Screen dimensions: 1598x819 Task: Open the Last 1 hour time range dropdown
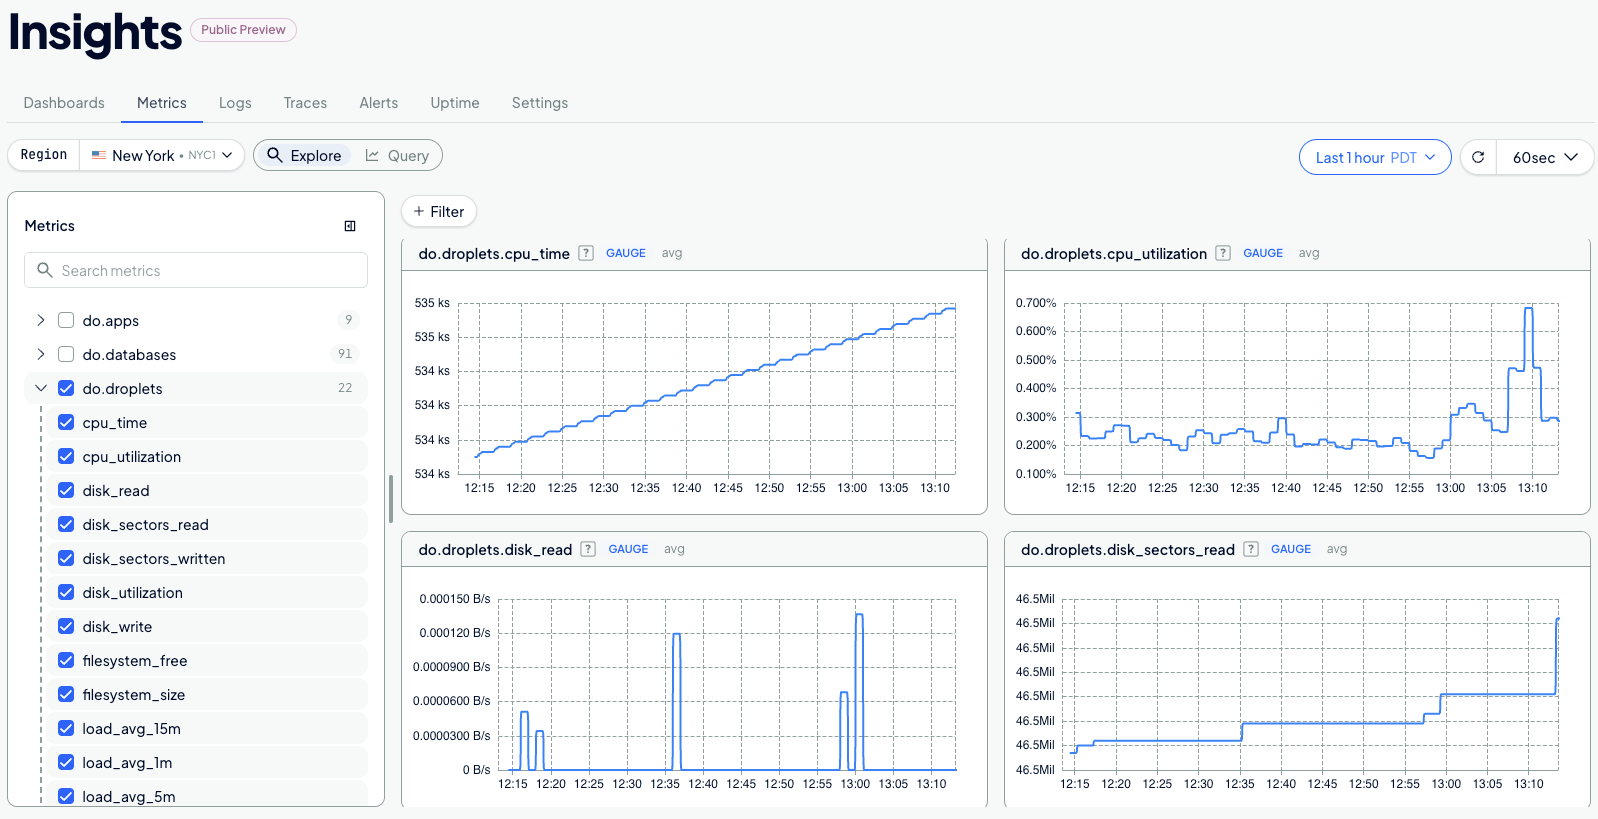(x=1375, y=157)
